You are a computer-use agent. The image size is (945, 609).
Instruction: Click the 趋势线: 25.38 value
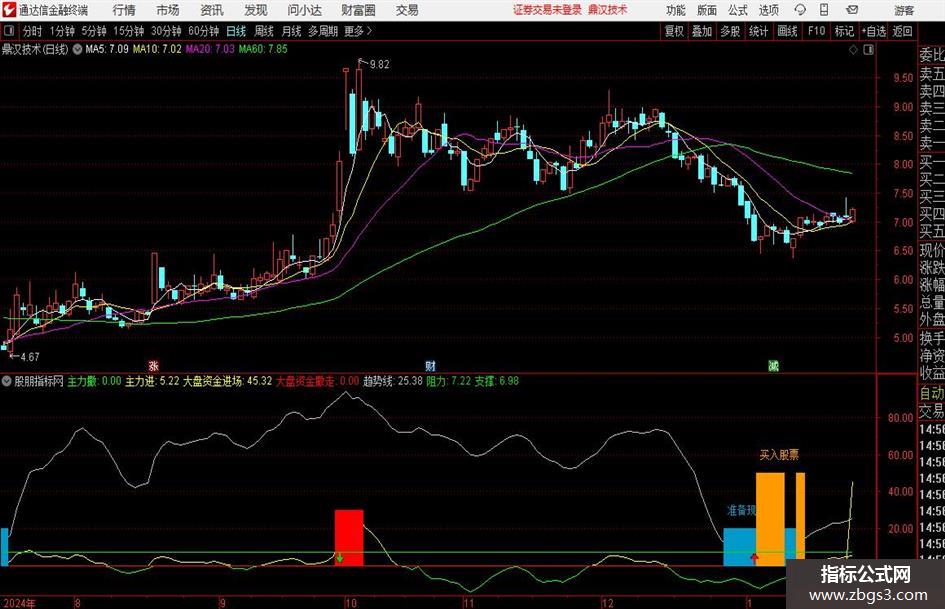point(392,381)
